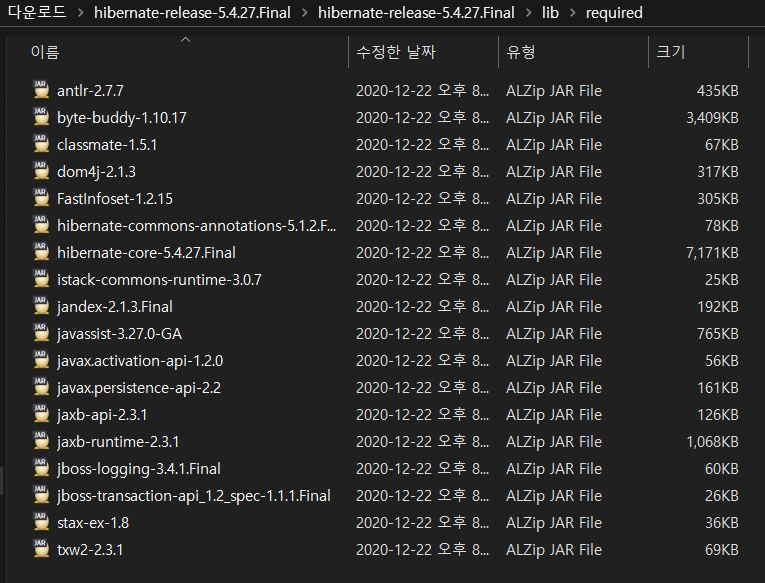The image size is (765, 583).
Task: Select file name jaxb-runtime-2.3.1
Action: click(x=118, y=442)
